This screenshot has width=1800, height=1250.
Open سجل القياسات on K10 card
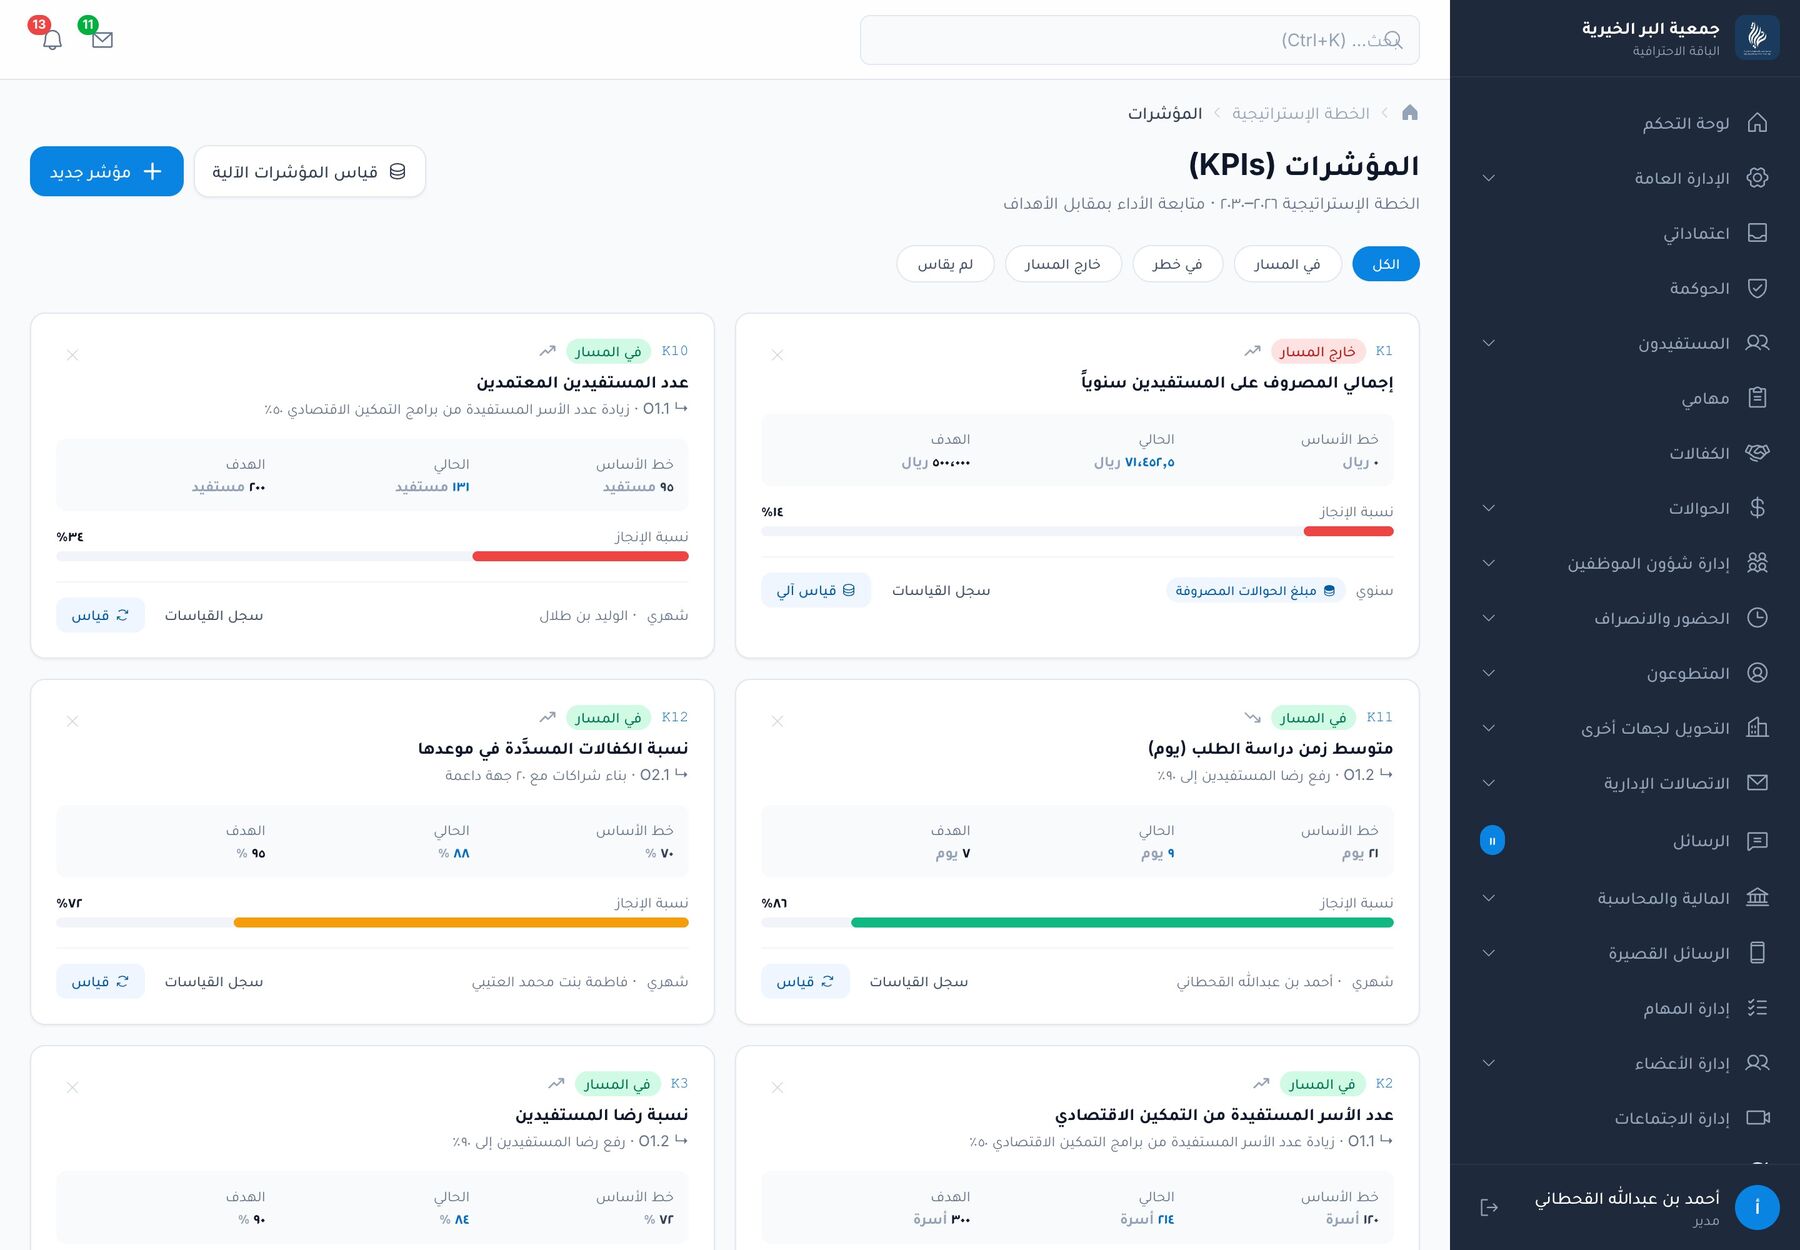pyautogui.click(x=214, y=615)
